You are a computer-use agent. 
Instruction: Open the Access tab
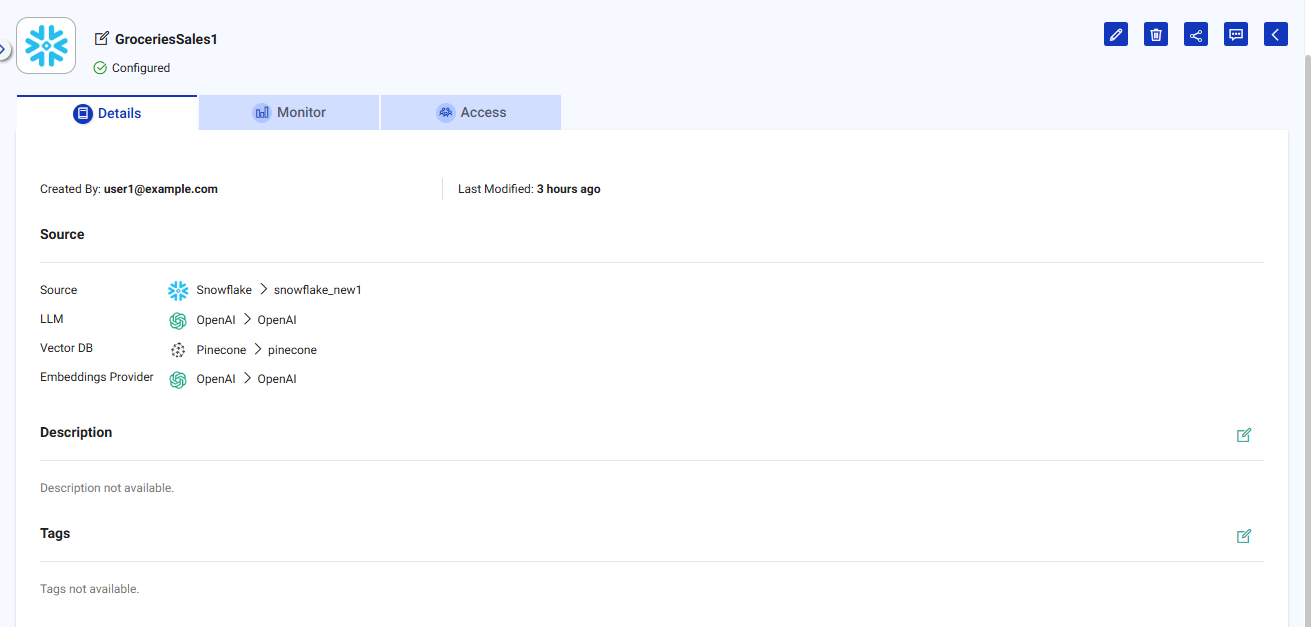click(x=471, y=113)
